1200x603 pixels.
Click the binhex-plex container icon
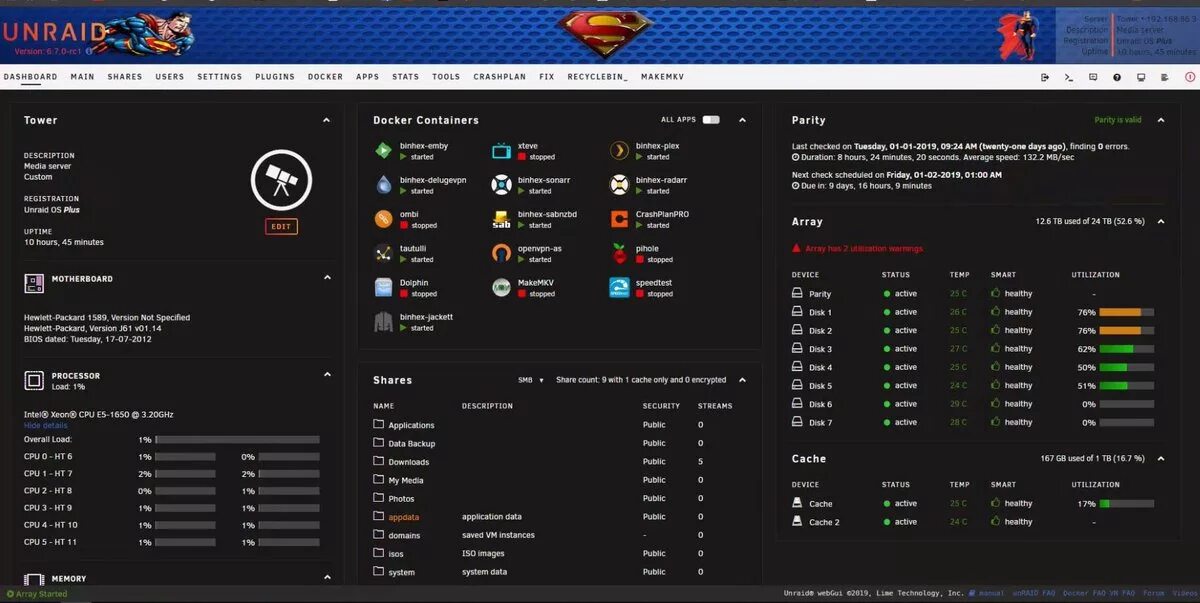pos(619,151)
